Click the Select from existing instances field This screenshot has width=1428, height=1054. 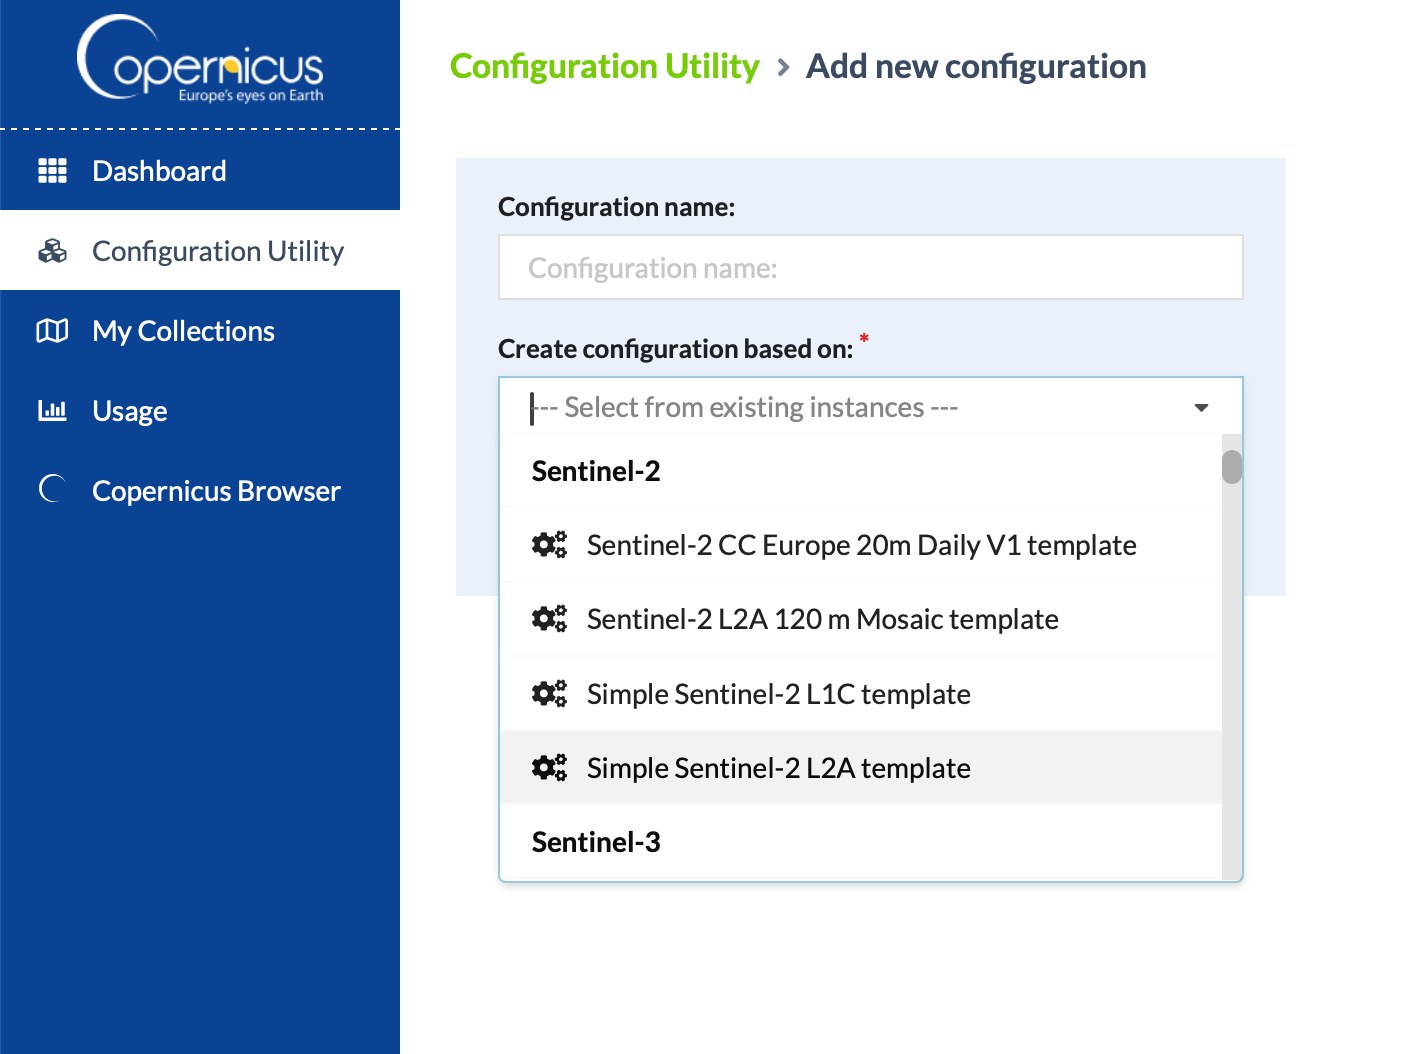point(870,407)
